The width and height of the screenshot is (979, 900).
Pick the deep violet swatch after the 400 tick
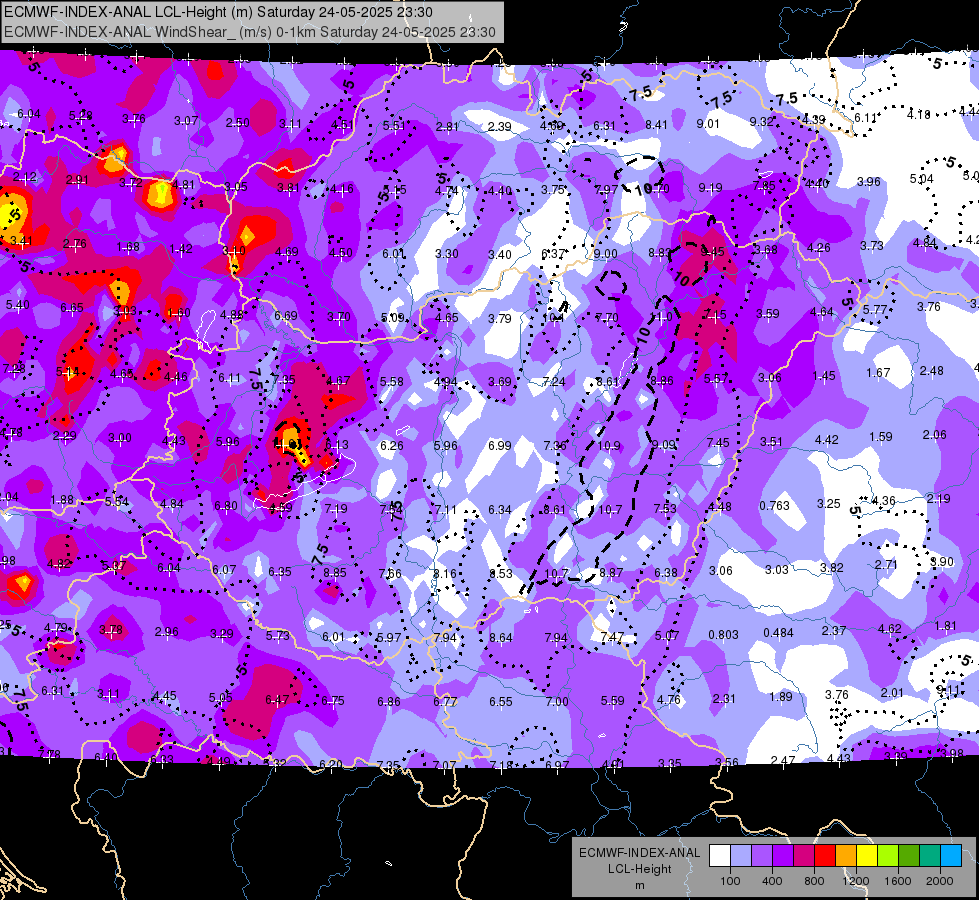tap(783, 855)
